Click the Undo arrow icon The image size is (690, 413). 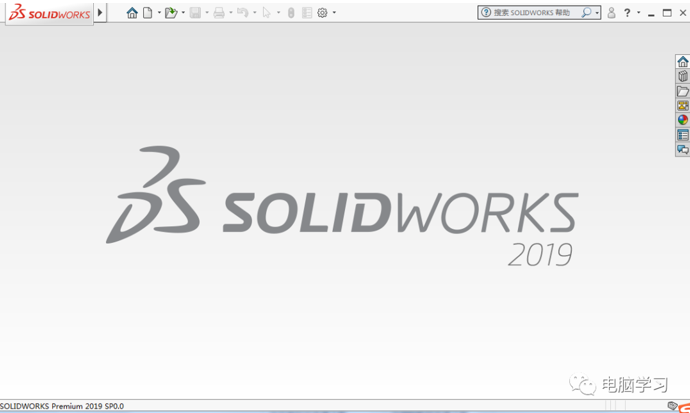242,13
